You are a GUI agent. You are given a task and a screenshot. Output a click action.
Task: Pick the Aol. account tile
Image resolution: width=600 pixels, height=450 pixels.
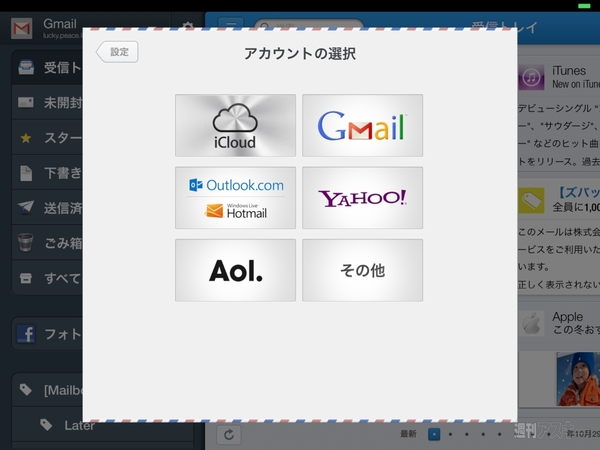235,270
